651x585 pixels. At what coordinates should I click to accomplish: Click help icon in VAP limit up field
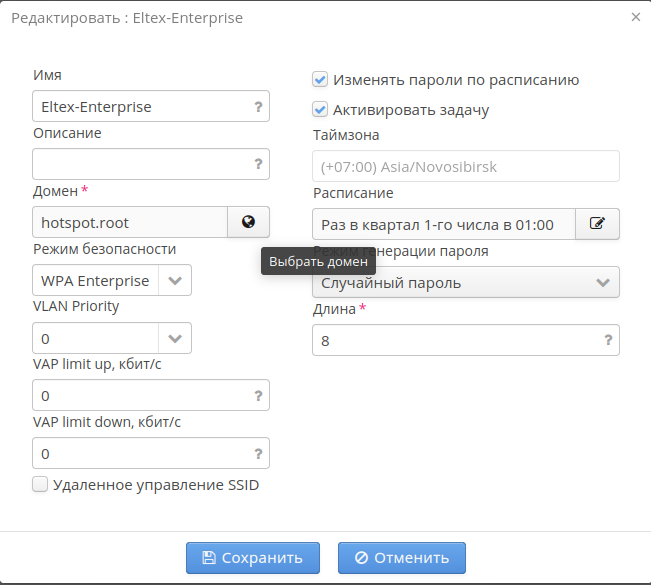pyautogui.click(x=258, y=396)
